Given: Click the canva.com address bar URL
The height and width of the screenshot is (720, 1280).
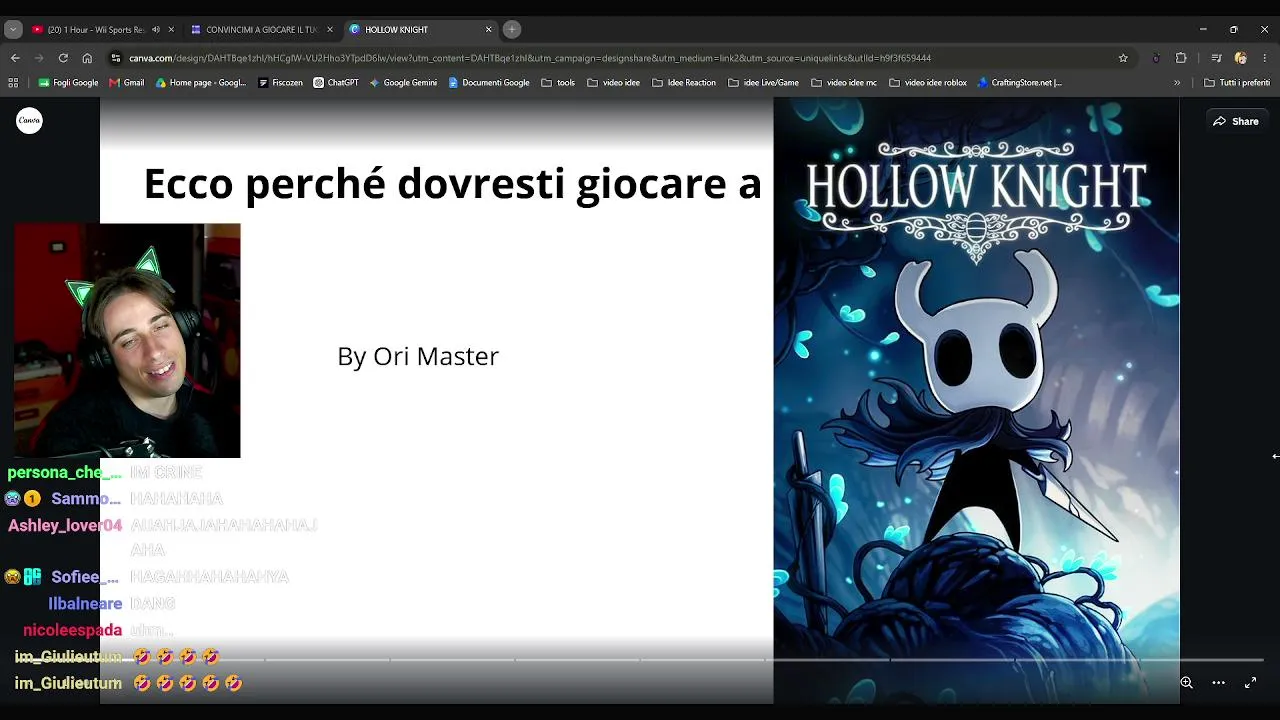Looking at the screenshot, I should click(x=530, y=58).
